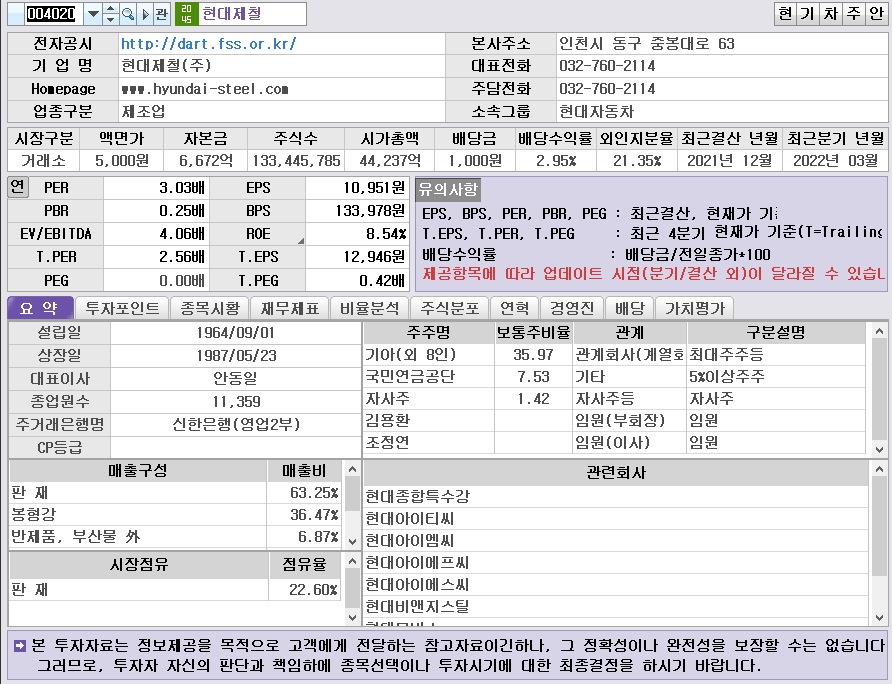Open the 배당 tab

(630, 308)
